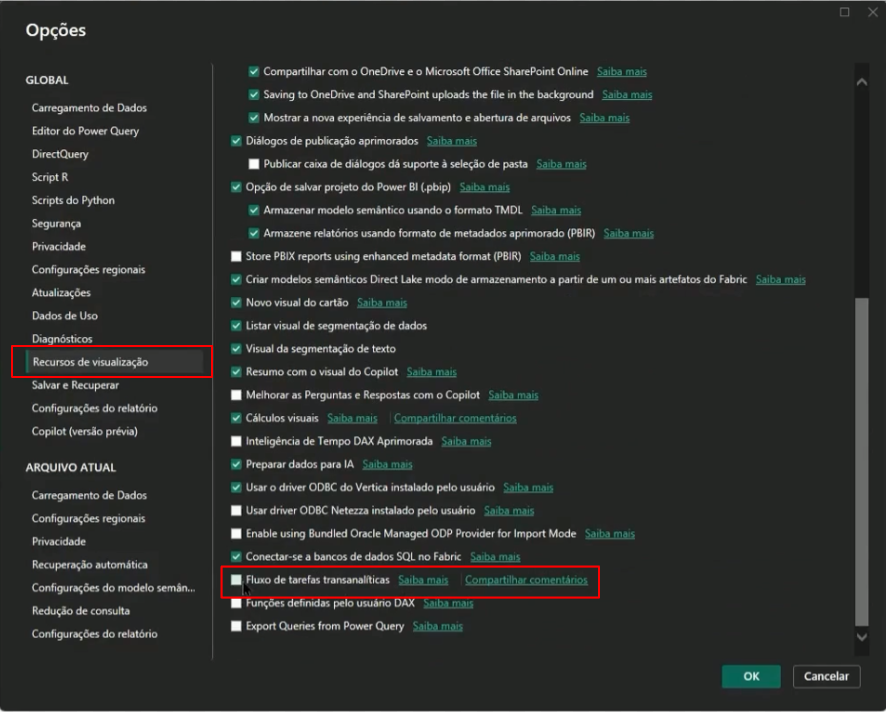Click the OK button
The image size is (886, 712).
[x=751, y=676]
